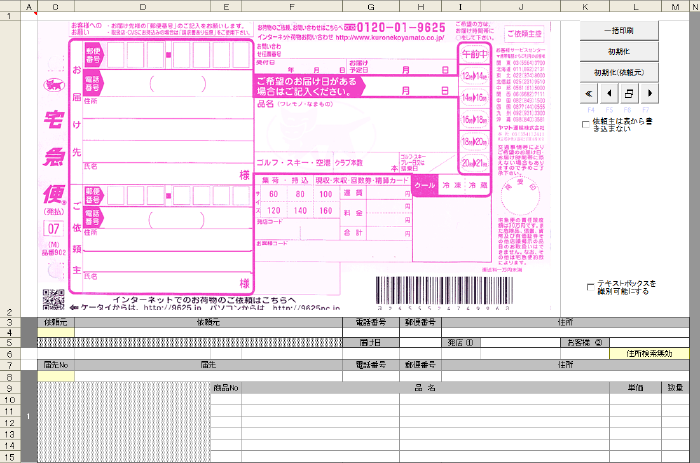The height and width of the screenshot is (463, 700).
Task: Click the 電話番号 header cell in row 7
Action: tap(371, 365)
